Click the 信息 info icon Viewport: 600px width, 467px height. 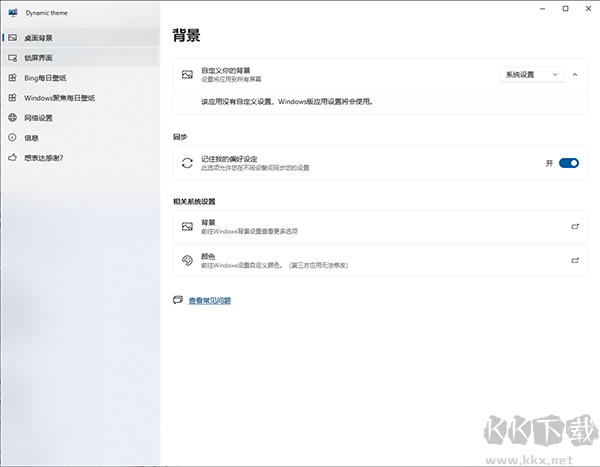point(13,137)
